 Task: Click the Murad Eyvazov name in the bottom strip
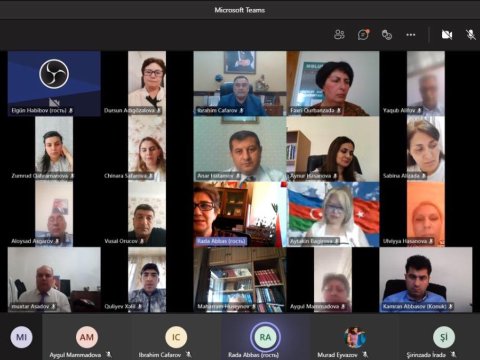(337, 355)
